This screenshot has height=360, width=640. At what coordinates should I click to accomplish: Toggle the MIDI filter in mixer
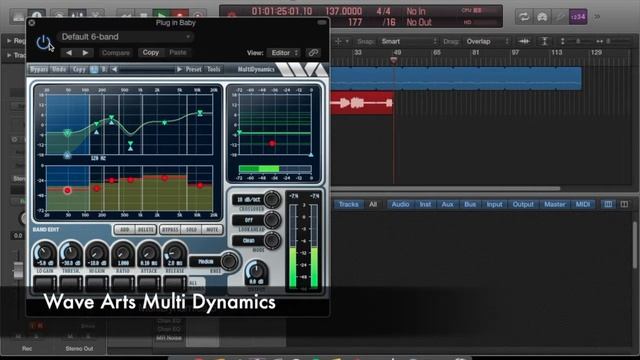point(582,204)
